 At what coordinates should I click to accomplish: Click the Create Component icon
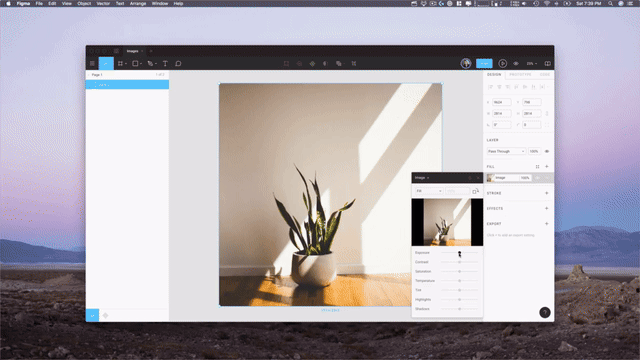312,64
